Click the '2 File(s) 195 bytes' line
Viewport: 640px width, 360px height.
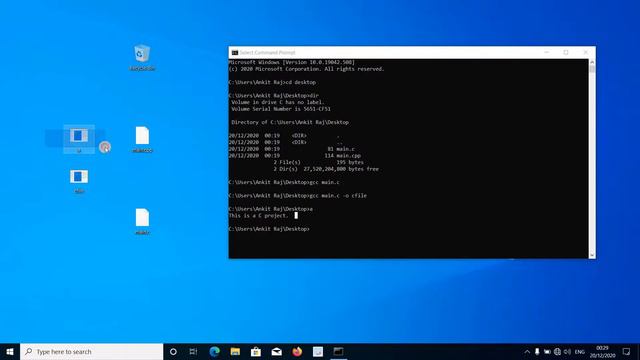click(318, 162)
